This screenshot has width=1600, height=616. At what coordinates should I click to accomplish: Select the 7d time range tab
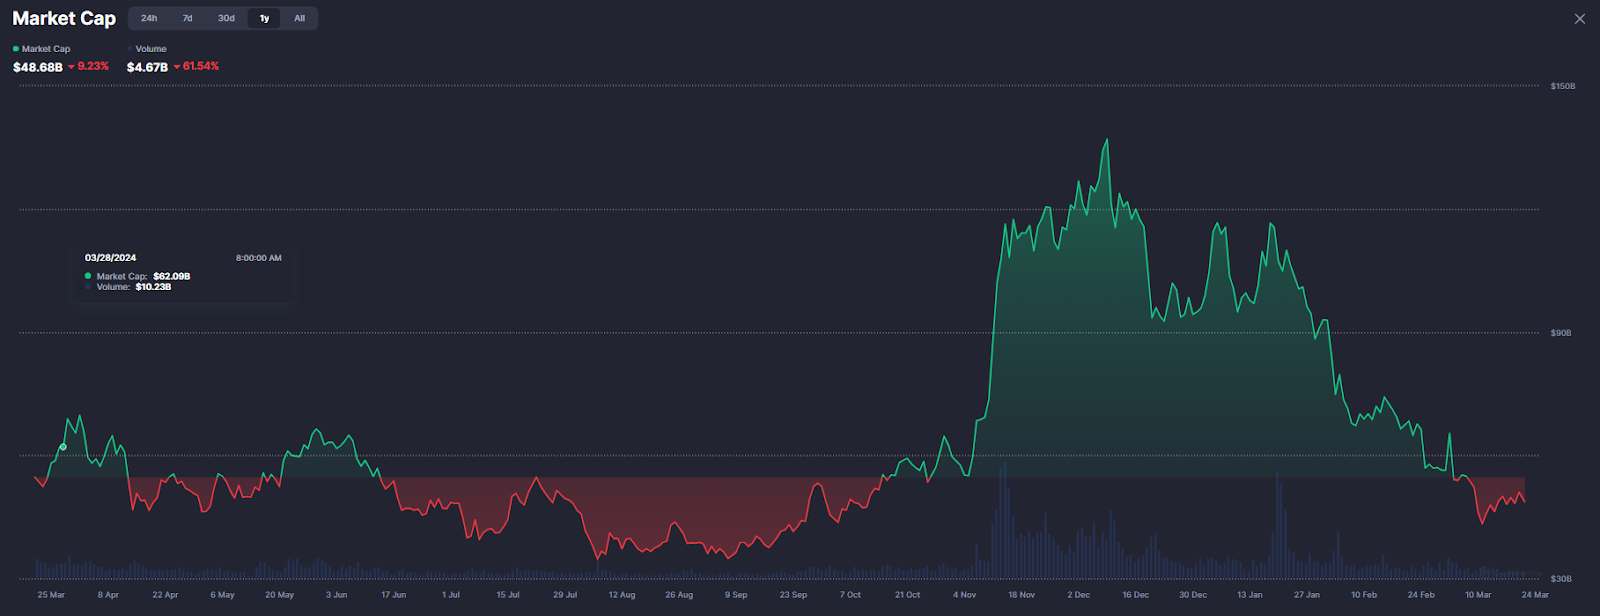point(187,18)
